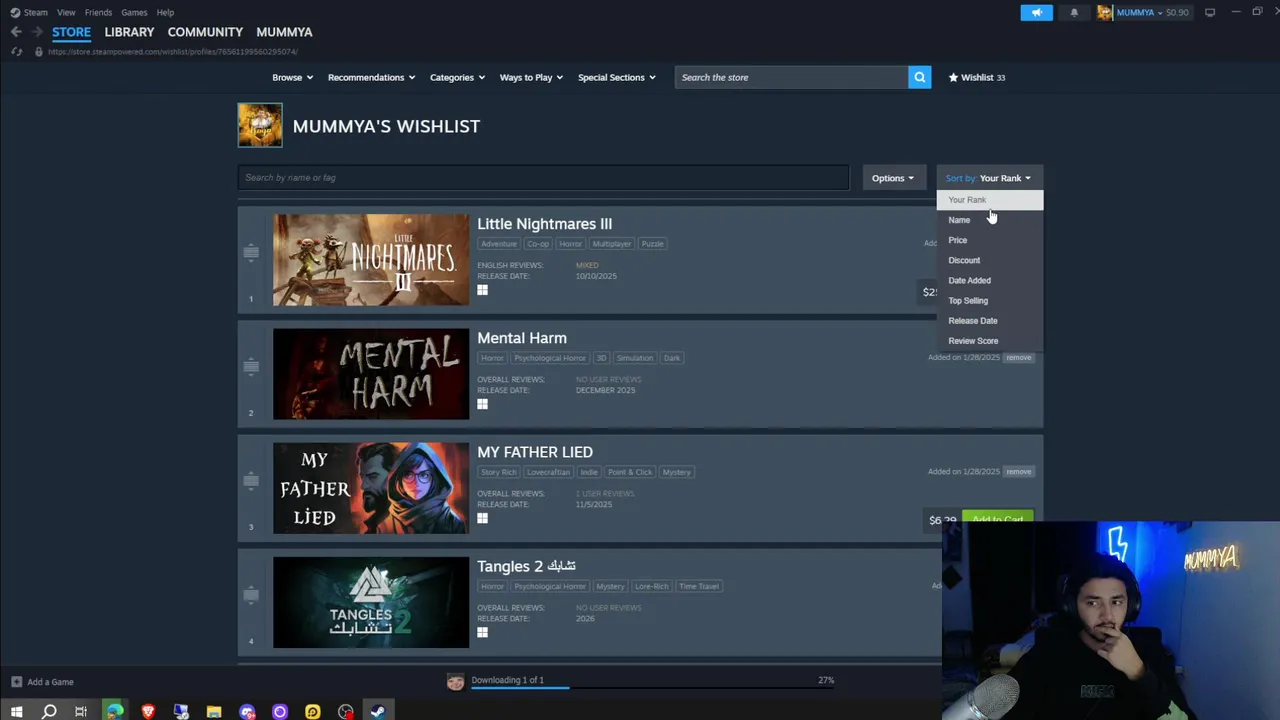Collapse the Sort by Your Rank dropdown
1280x720 pixels.
(989, 178)
